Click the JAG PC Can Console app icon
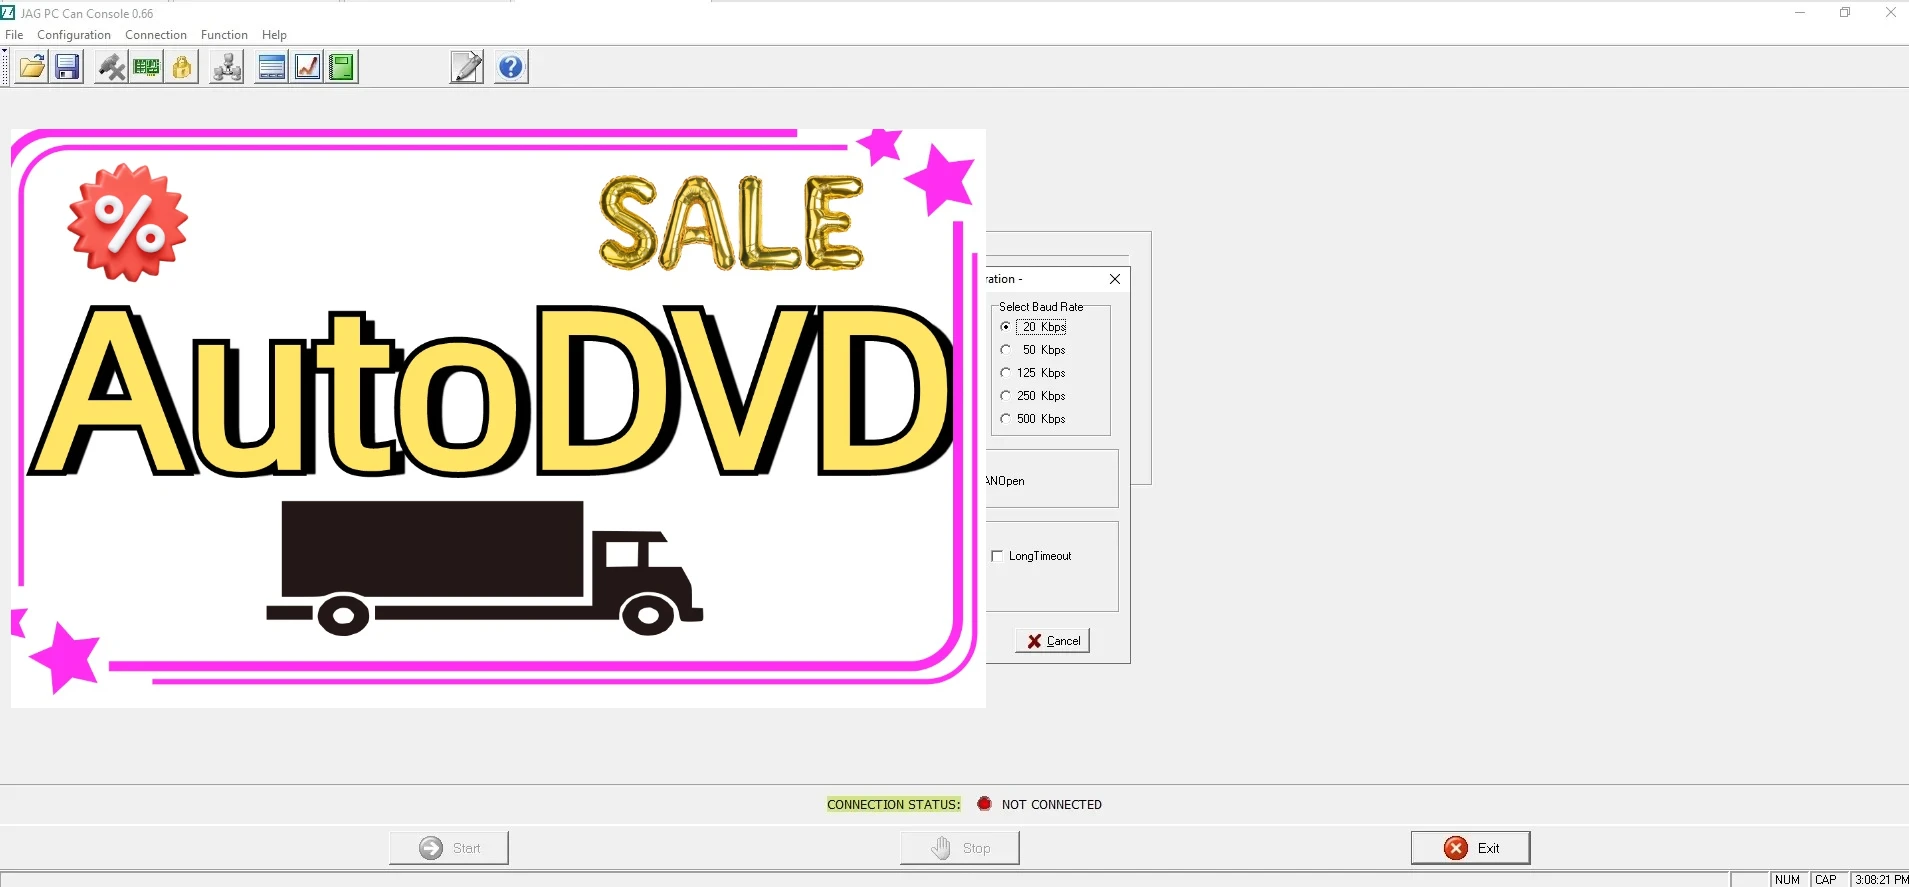This screenshot has width=1909, height=887. click(x=8, y=13)
